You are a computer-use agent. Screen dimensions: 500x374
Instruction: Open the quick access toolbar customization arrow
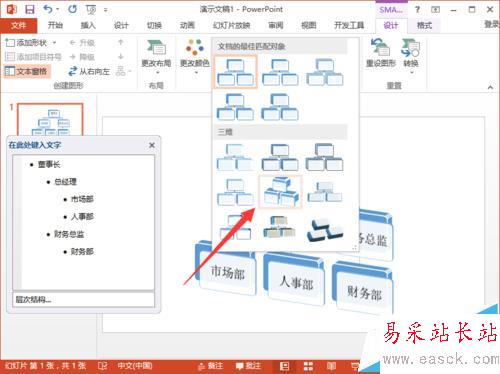tap(106, 10)
